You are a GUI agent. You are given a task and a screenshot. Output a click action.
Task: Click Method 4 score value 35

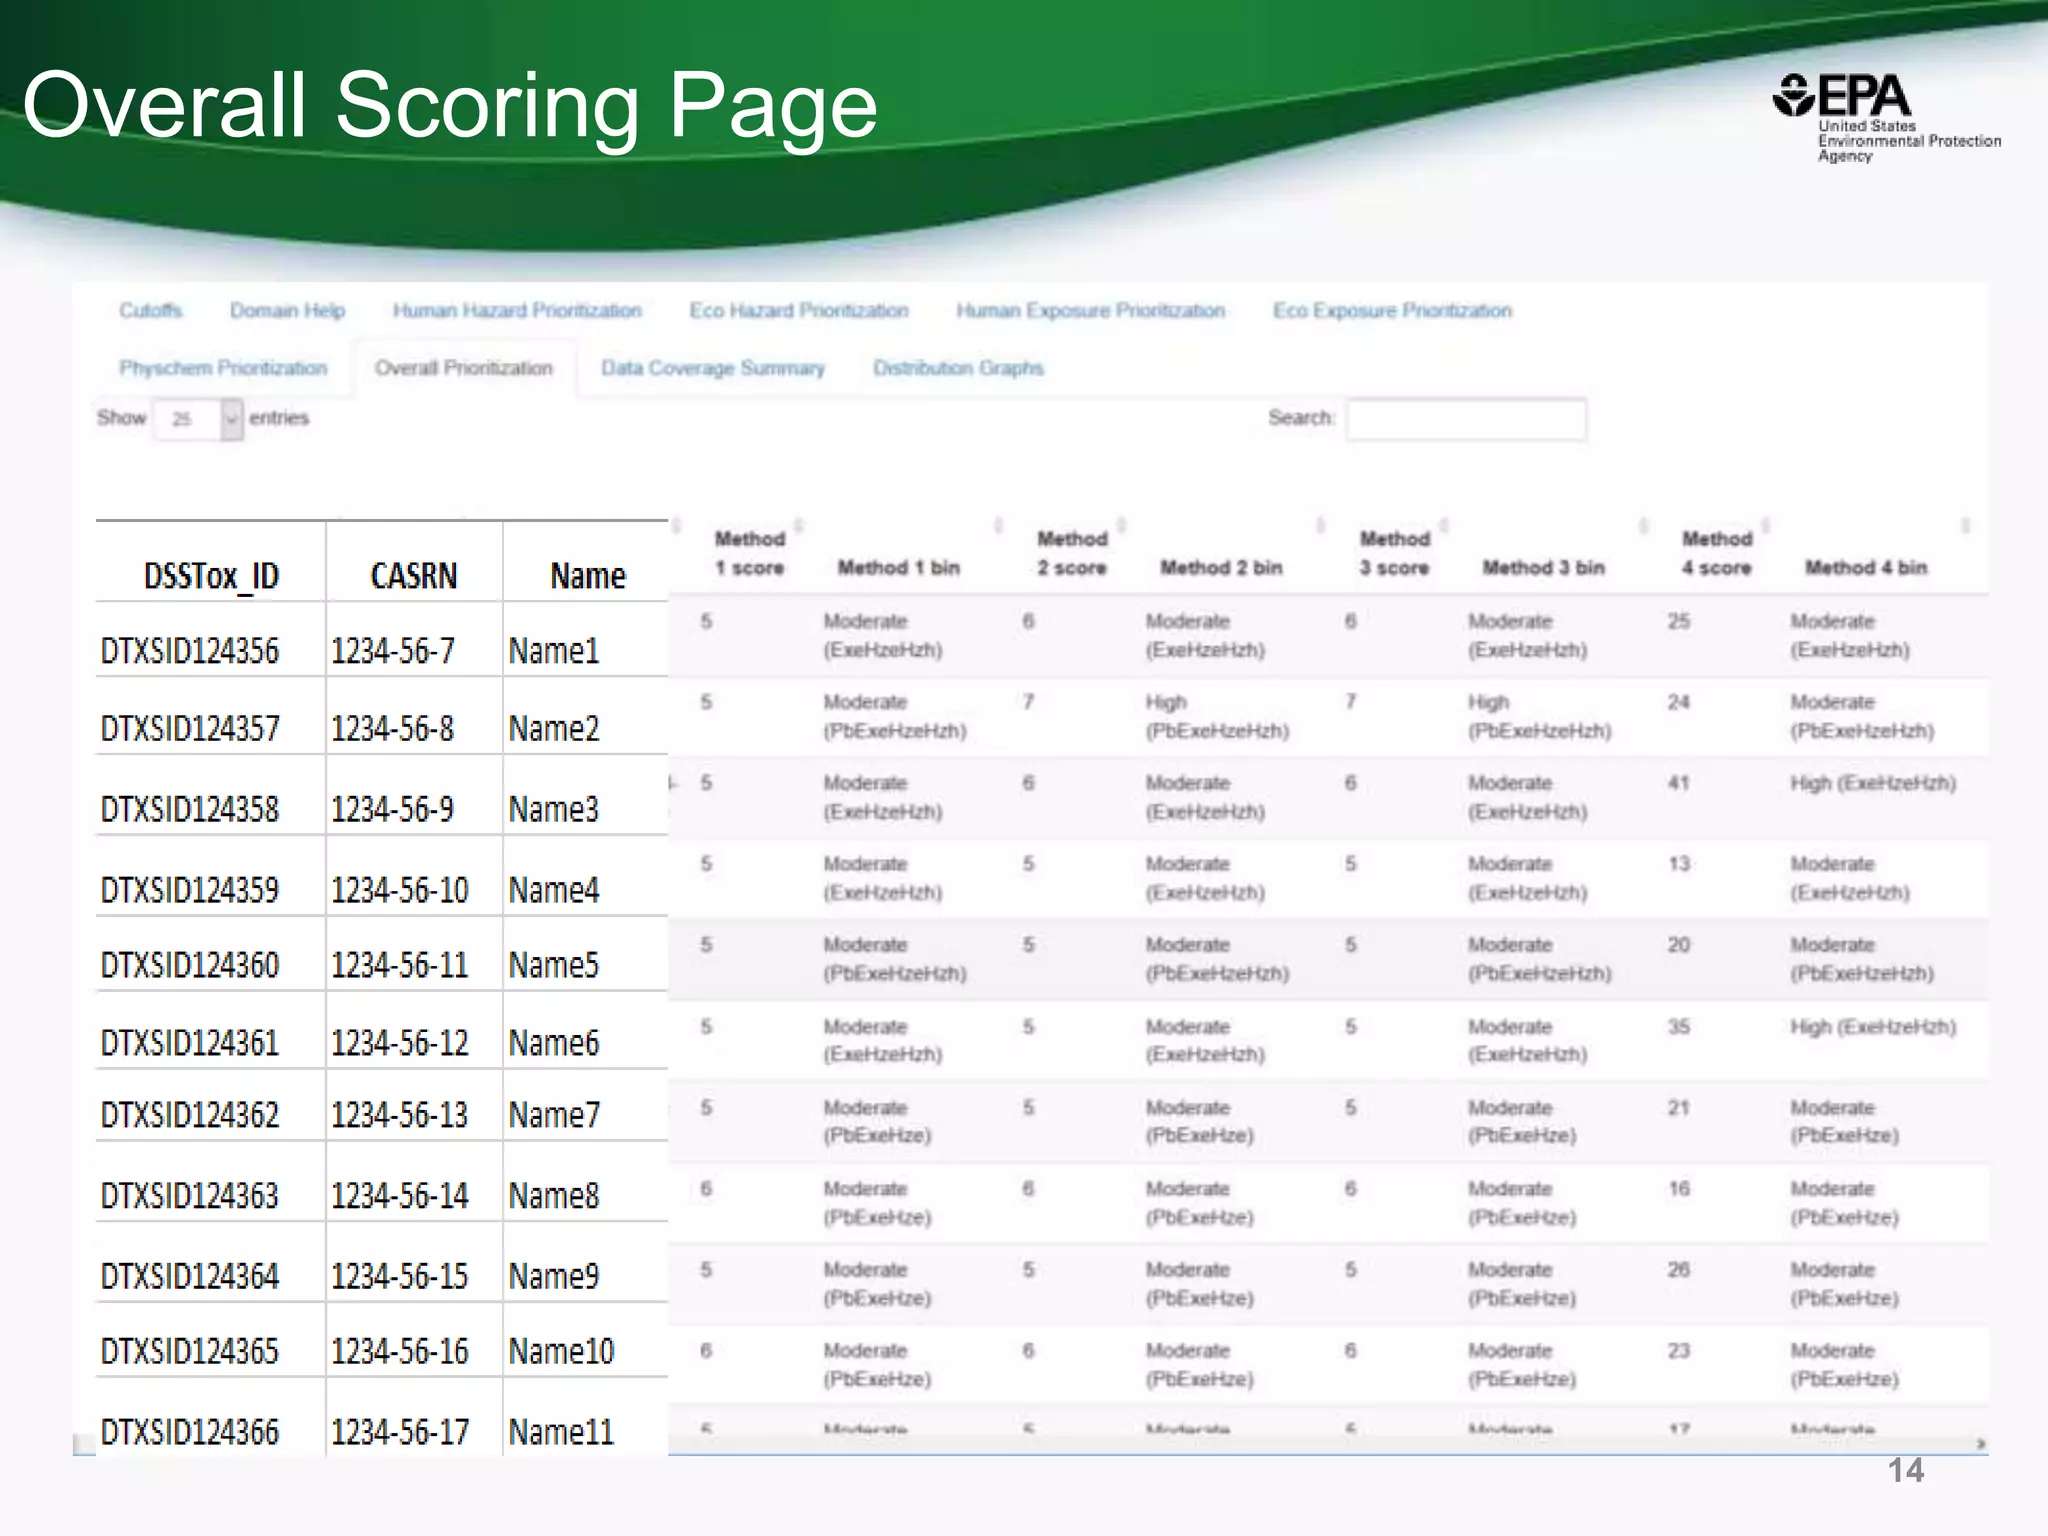(1679, 1027)
